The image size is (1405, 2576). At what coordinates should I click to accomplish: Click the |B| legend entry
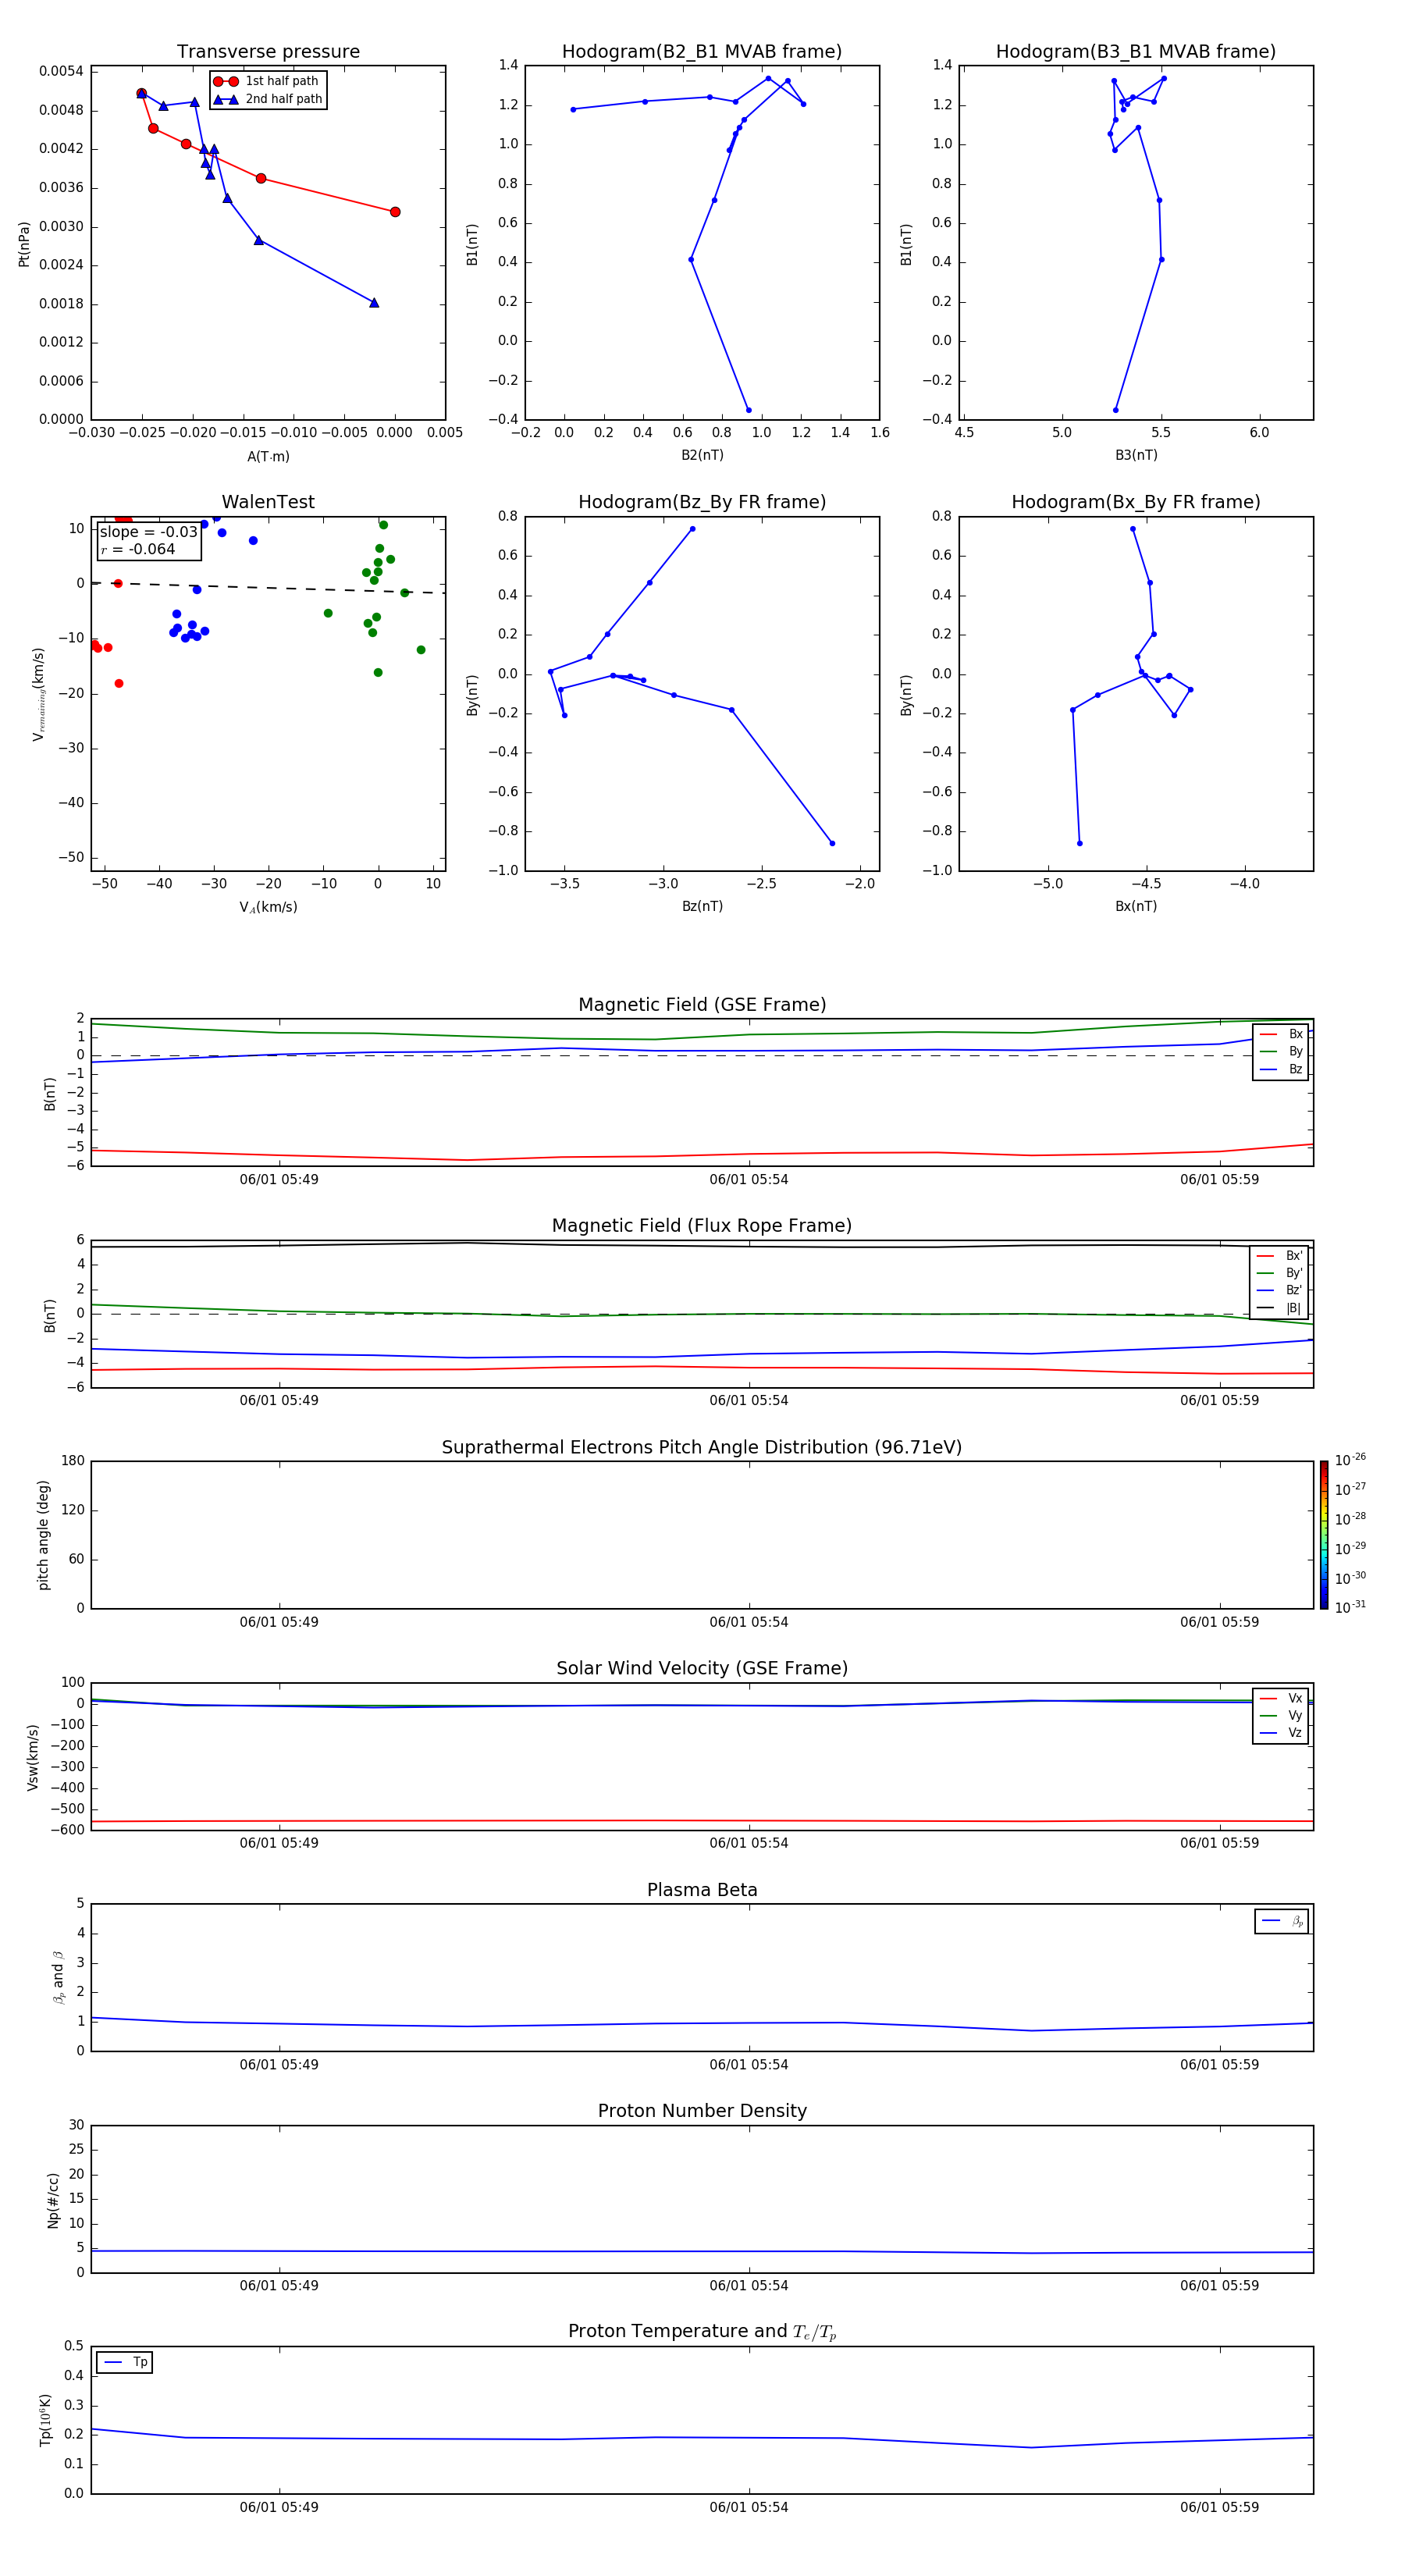tap(1280, 1308)
